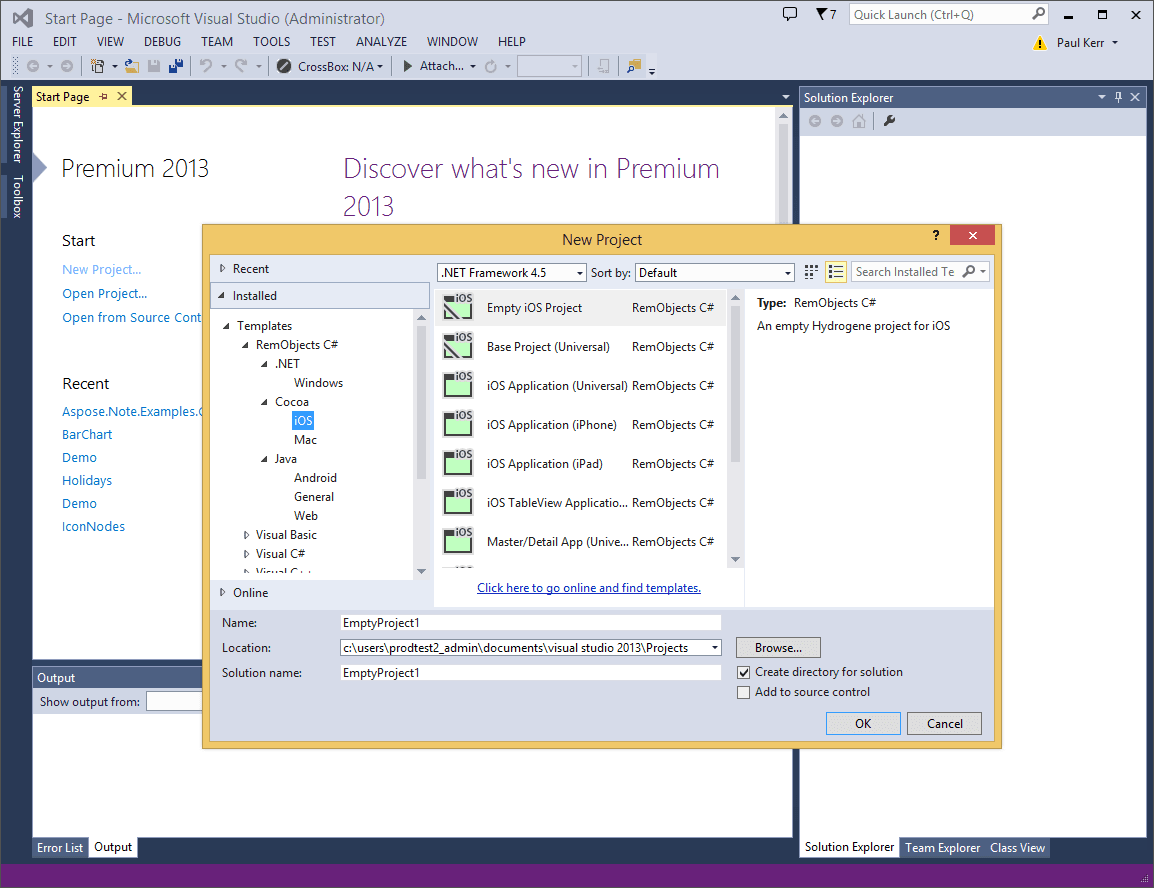Image resolution: width=1154 pixels, height=888 pixels.
Task: Click the Navigate Backward toolbar icon
Action: pos(33,66)
